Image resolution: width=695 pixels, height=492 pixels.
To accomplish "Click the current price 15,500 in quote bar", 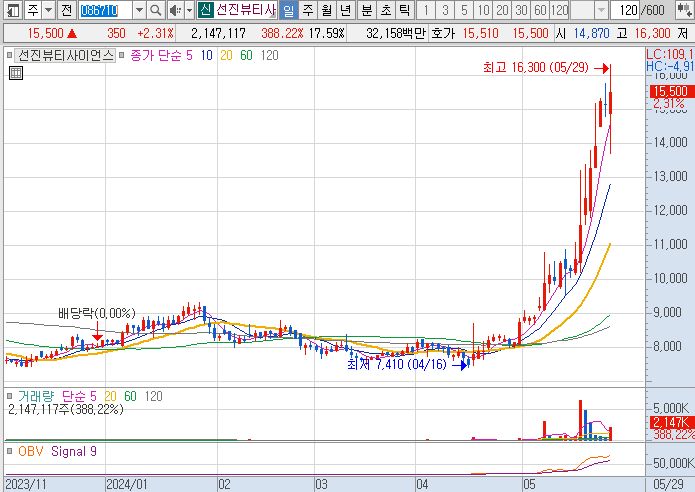I will point(46,33).
